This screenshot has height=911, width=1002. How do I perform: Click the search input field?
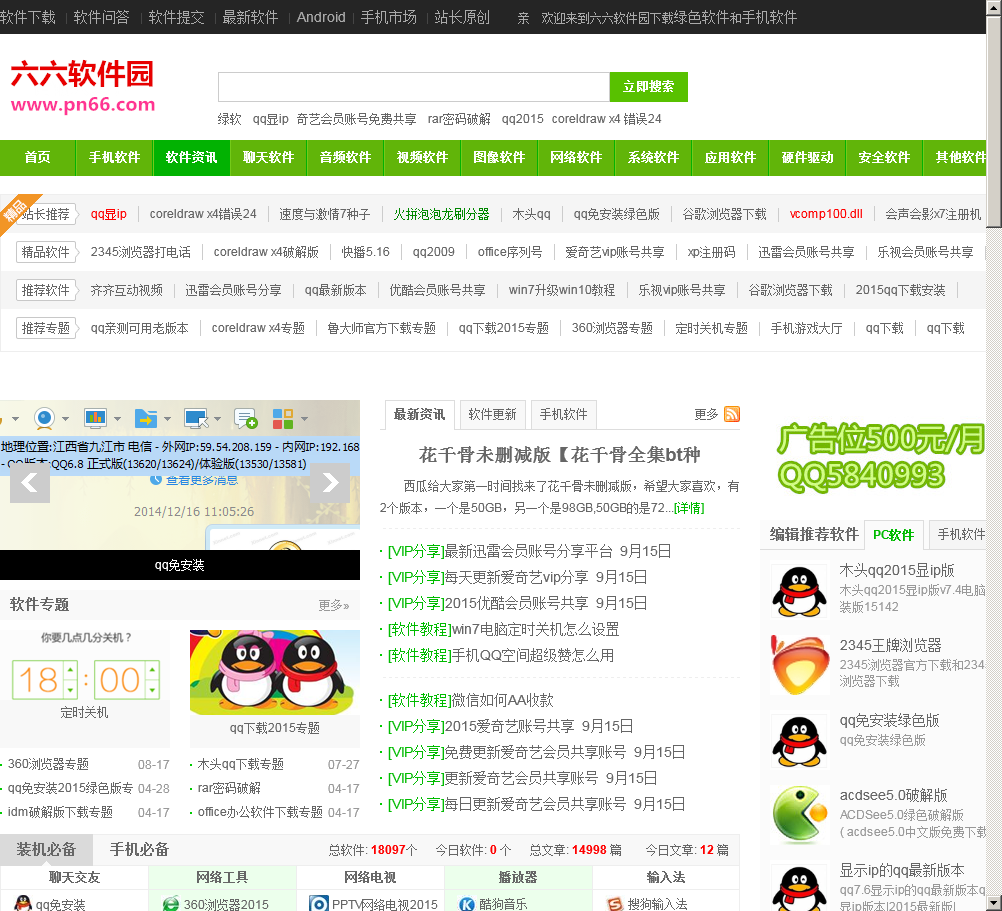[413, 87]
